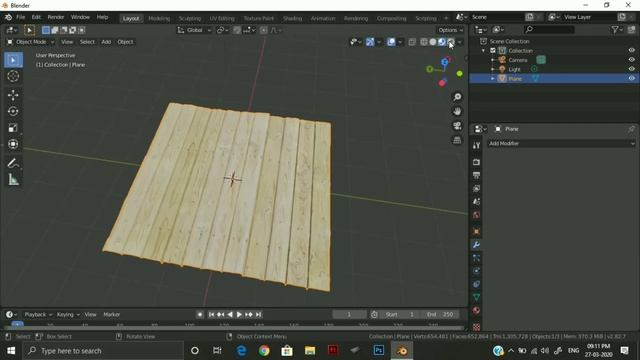Open Object Data properties tab
This screenshot has height=360, width=640.
476,297
